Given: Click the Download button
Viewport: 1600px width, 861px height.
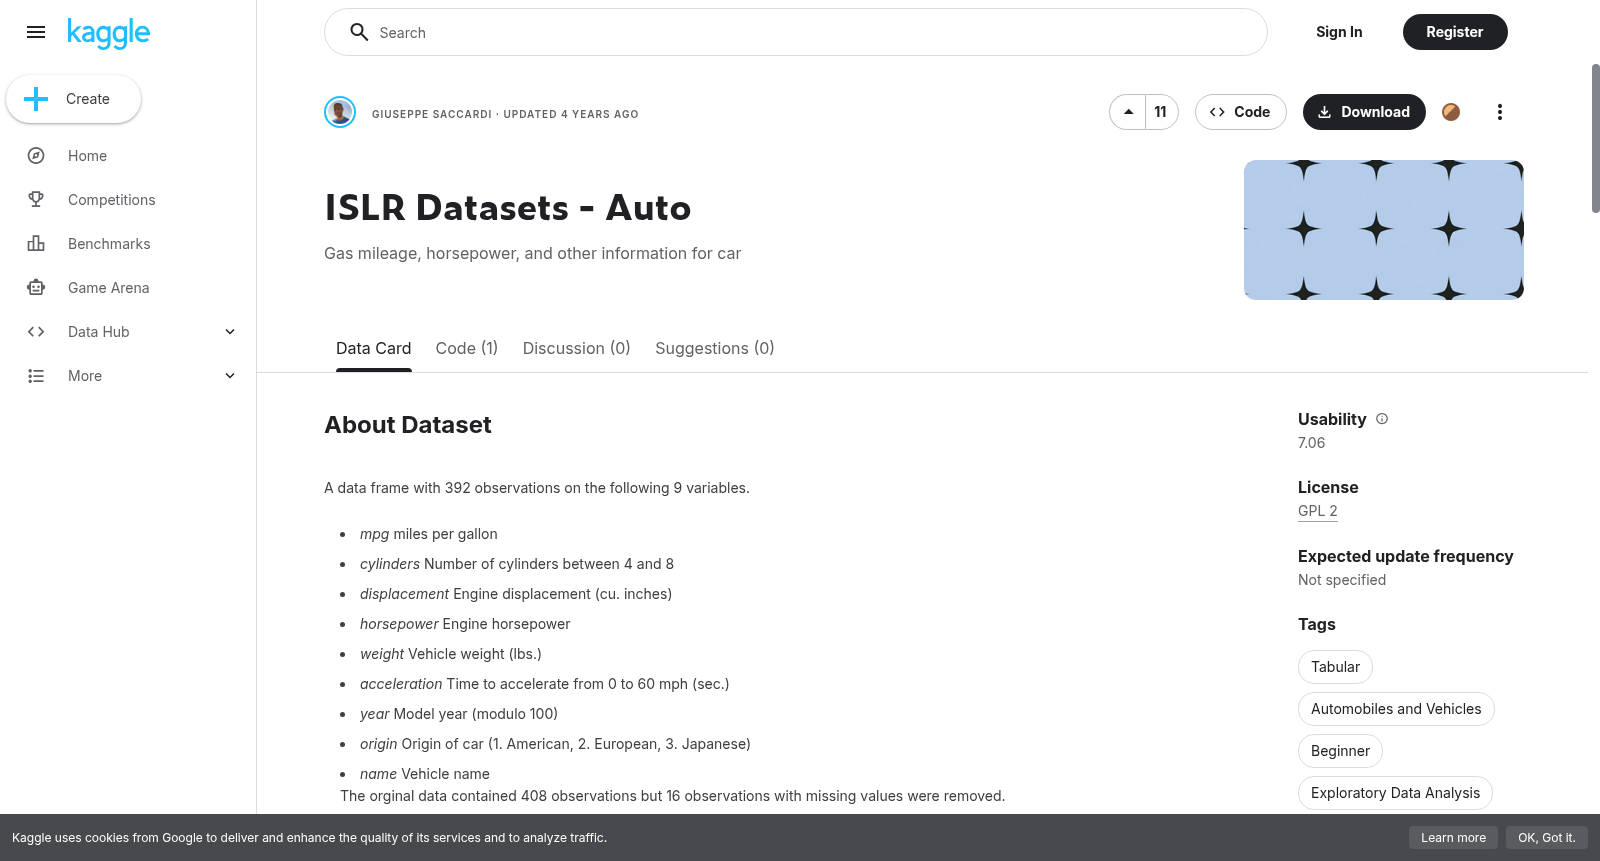Looking at the screenshot, I should 1364,112.
